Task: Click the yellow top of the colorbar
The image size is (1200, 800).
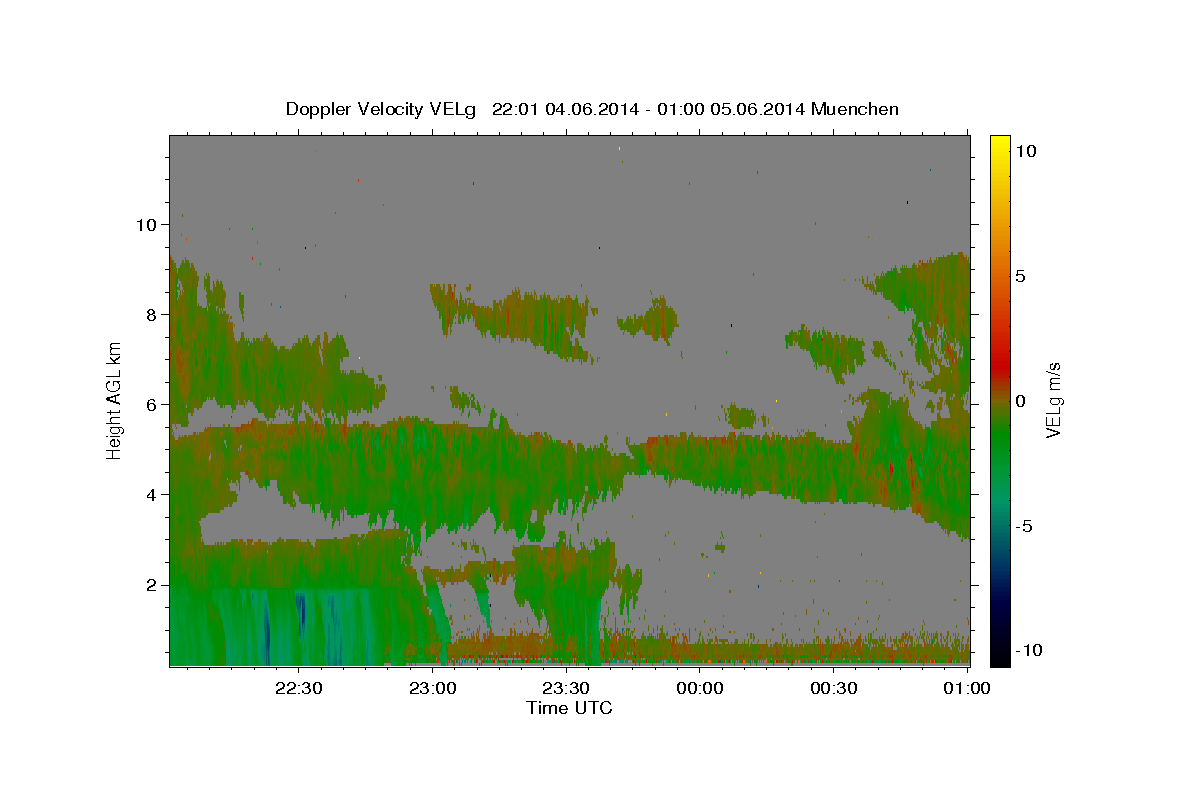Action: (999, 141)
